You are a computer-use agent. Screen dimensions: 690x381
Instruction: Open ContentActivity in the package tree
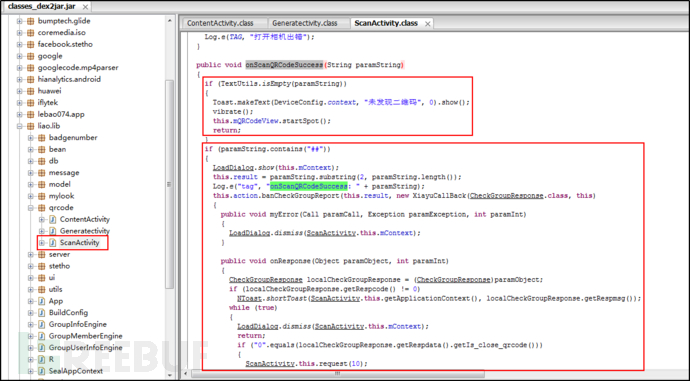point(84,219)
